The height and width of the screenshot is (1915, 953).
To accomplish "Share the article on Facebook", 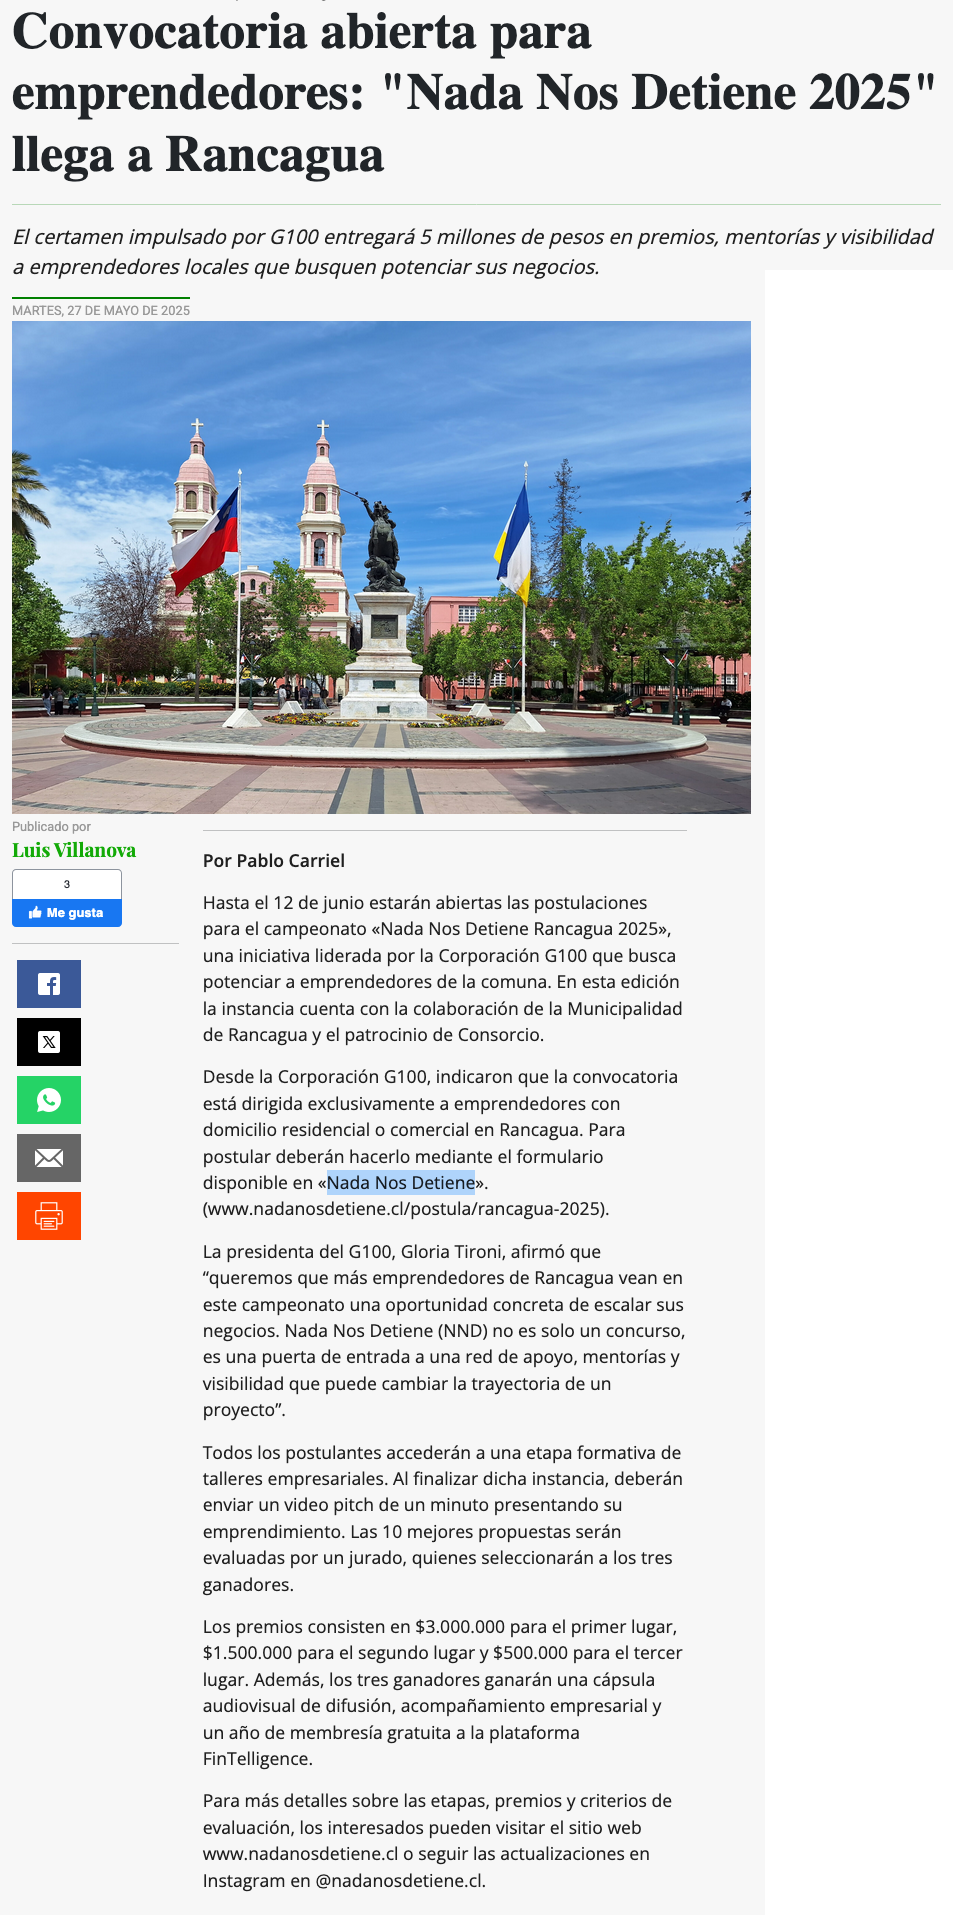I will [x=49, y=984].
